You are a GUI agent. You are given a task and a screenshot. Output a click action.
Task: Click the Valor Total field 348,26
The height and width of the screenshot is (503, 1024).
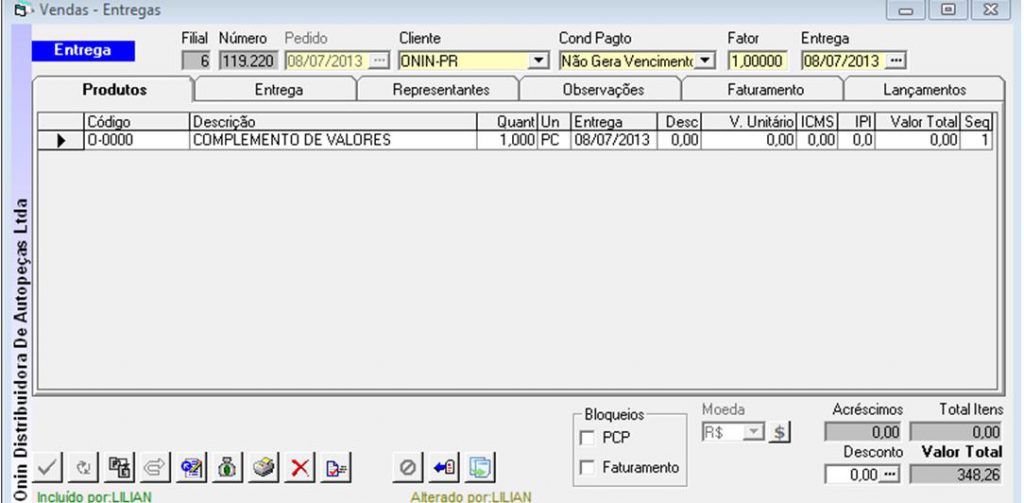pyautogui.click(x=956, y=475)
